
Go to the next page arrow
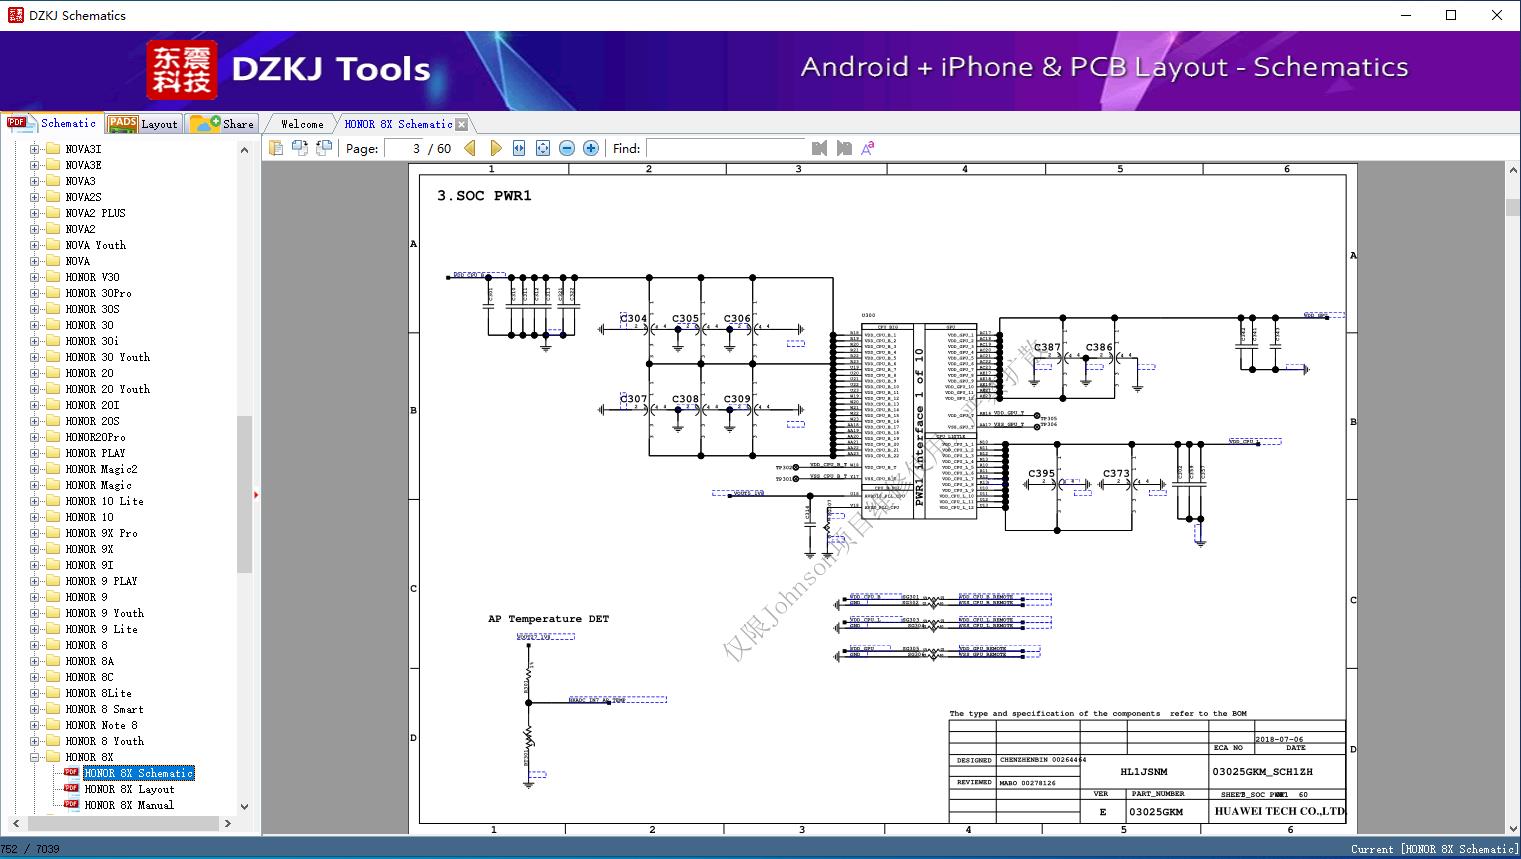(495, 148)
